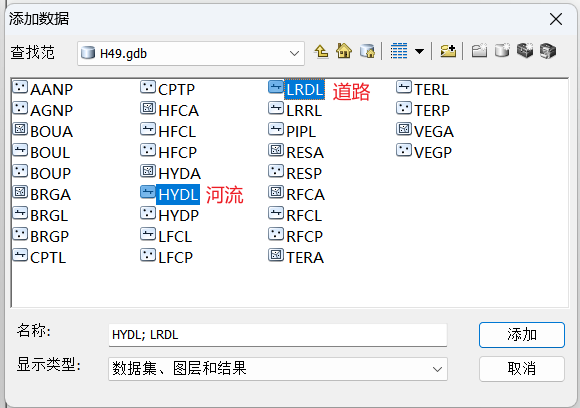Connect to a folder via the toolbar icon

point(448,51)
